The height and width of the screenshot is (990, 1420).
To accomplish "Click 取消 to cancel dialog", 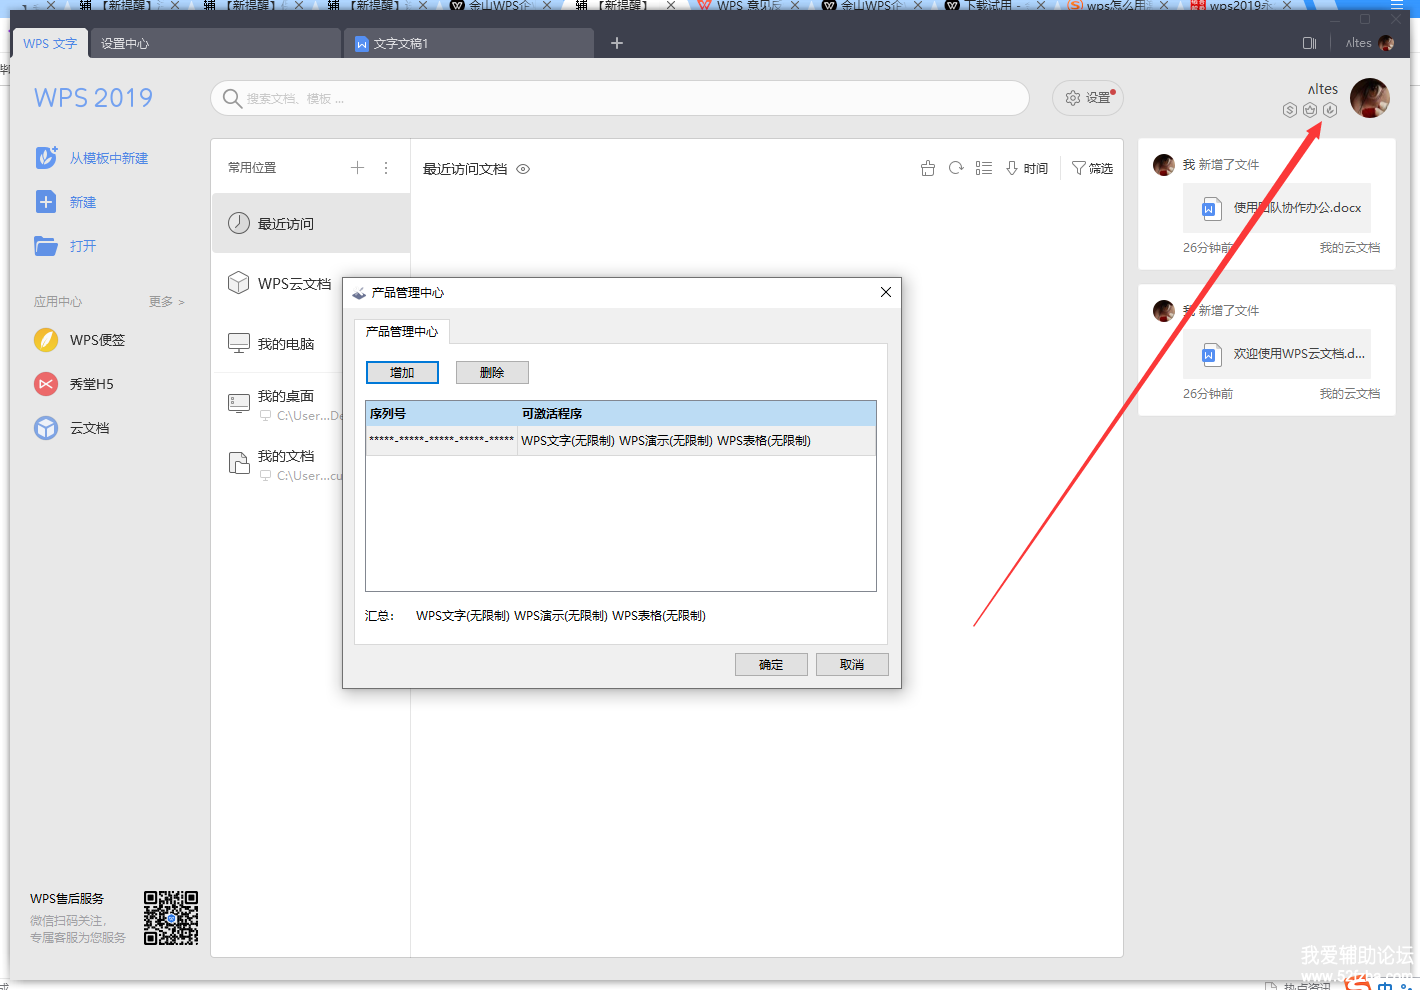I will click(x=852, y=664).
